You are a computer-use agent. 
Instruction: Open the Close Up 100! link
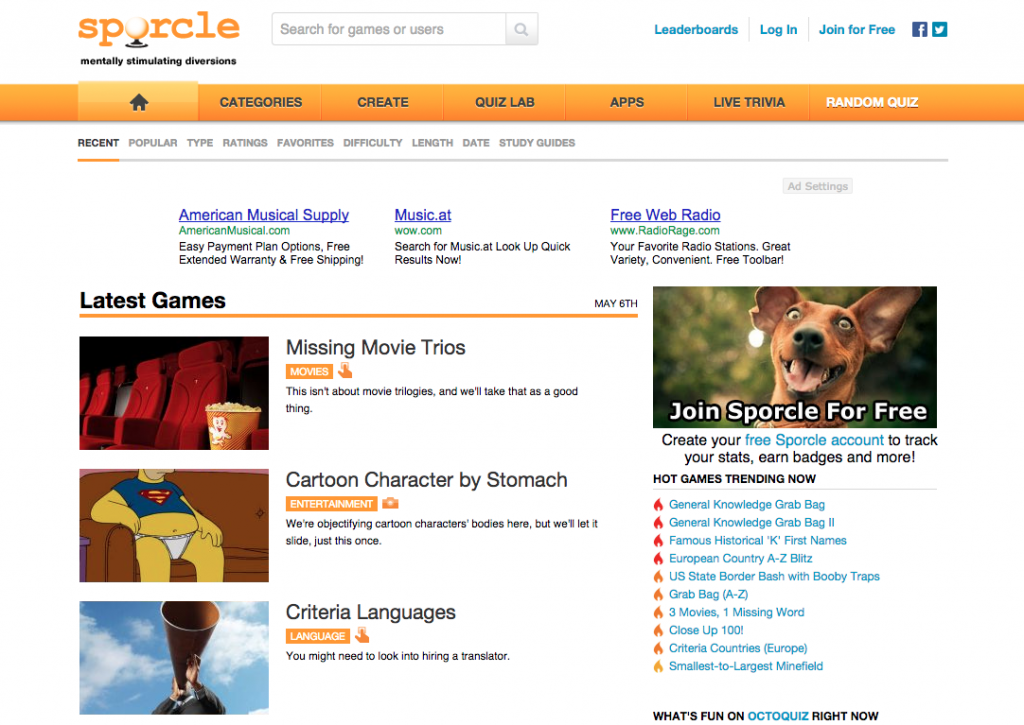(706, 630)
